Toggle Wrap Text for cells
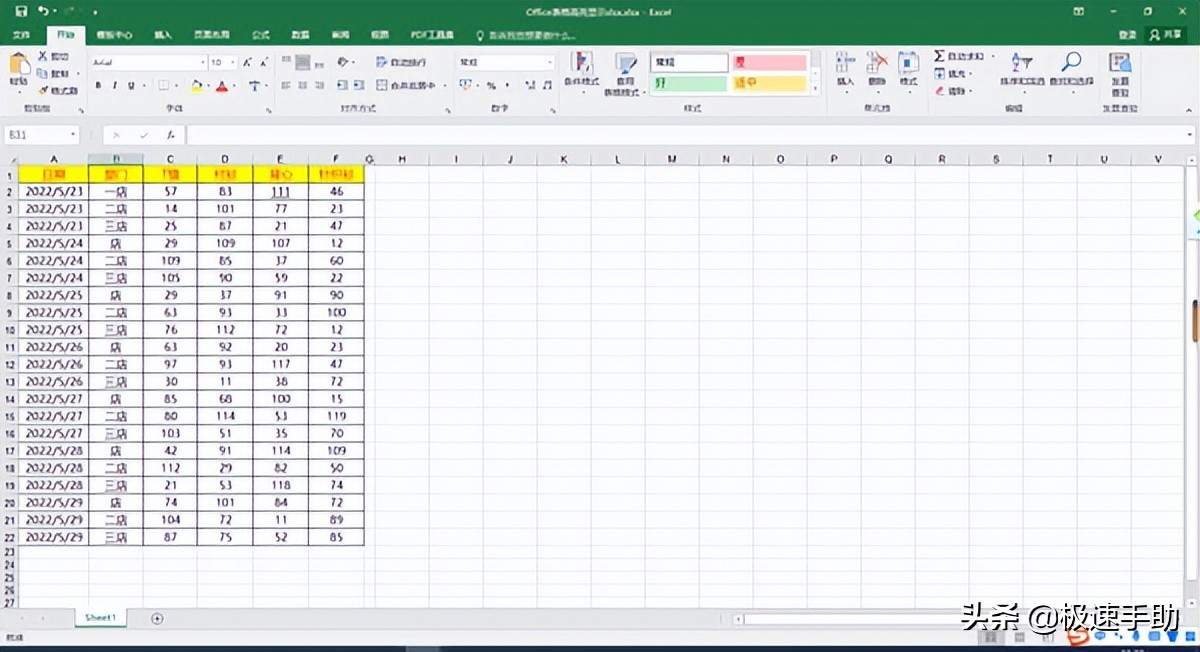 [400, 62]
